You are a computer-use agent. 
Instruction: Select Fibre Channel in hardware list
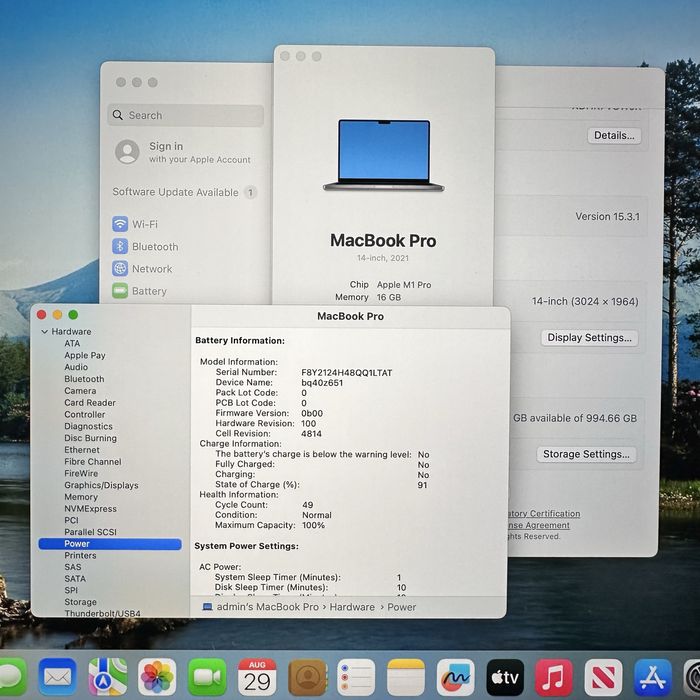click(93, 462)
